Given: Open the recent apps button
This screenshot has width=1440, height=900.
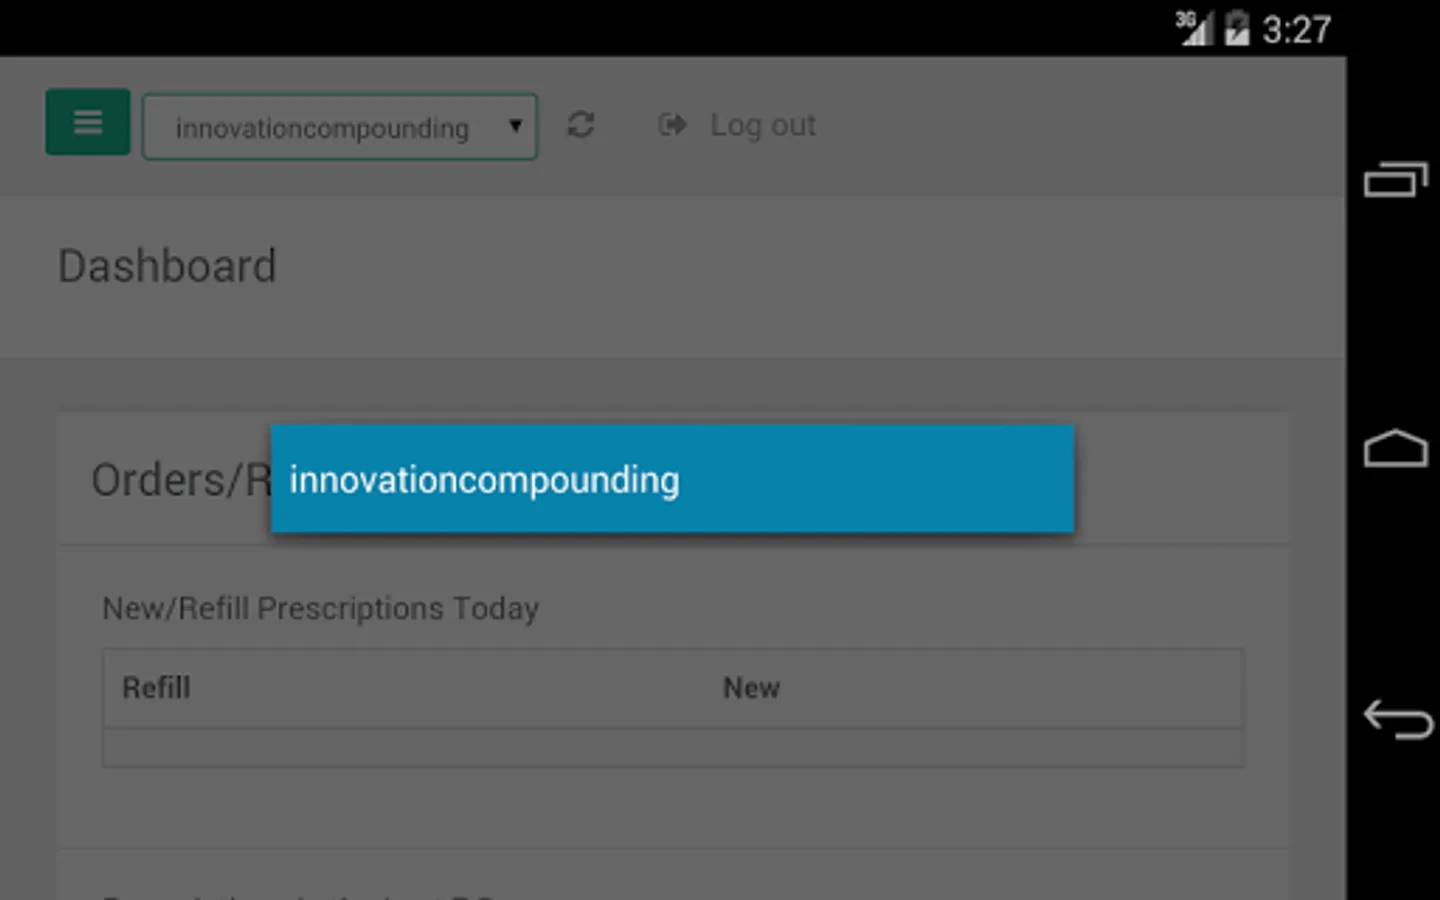Looking at the screenshot, I should coord(1396,180).
